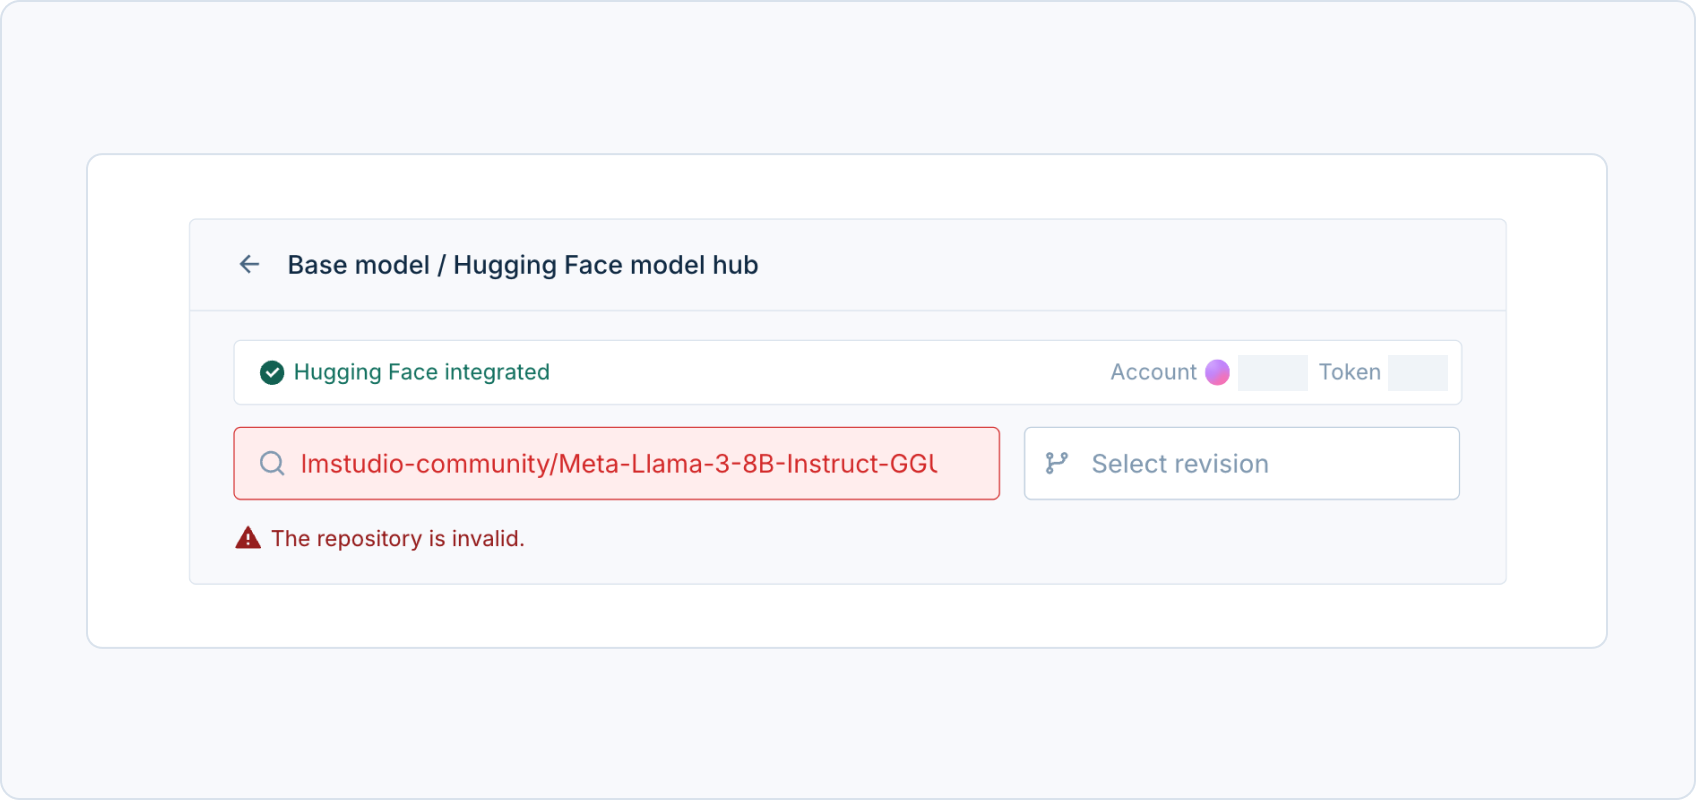Open the Select revision dropdown
The height and width of the screenshot is (800, 1696).
(x=1240, y=462)
